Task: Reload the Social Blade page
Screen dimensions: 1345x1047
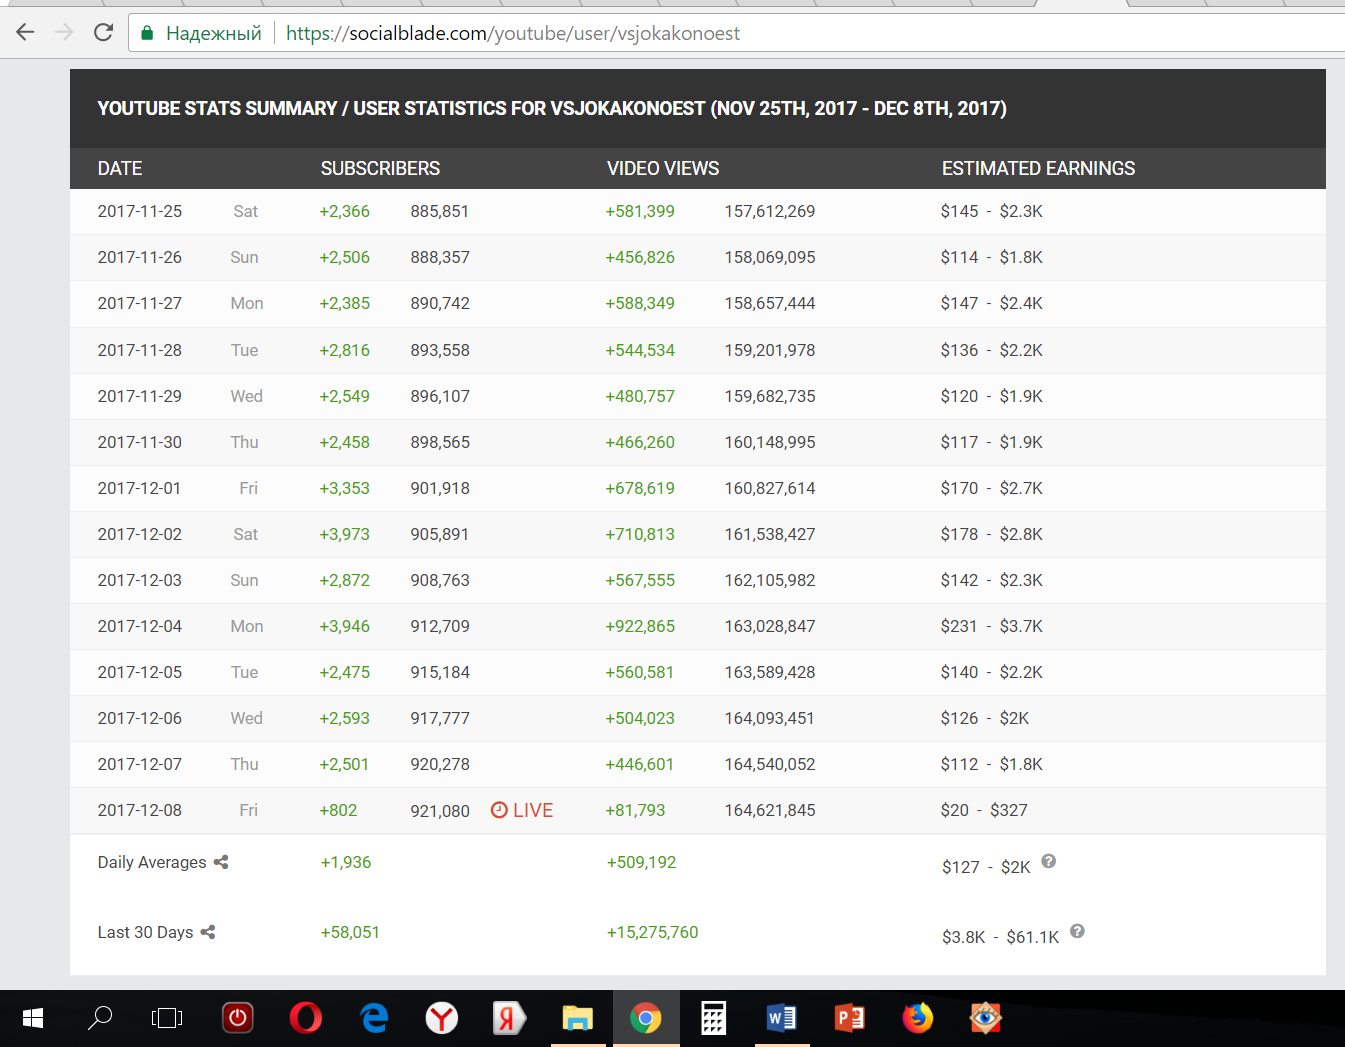Action: 103,33
